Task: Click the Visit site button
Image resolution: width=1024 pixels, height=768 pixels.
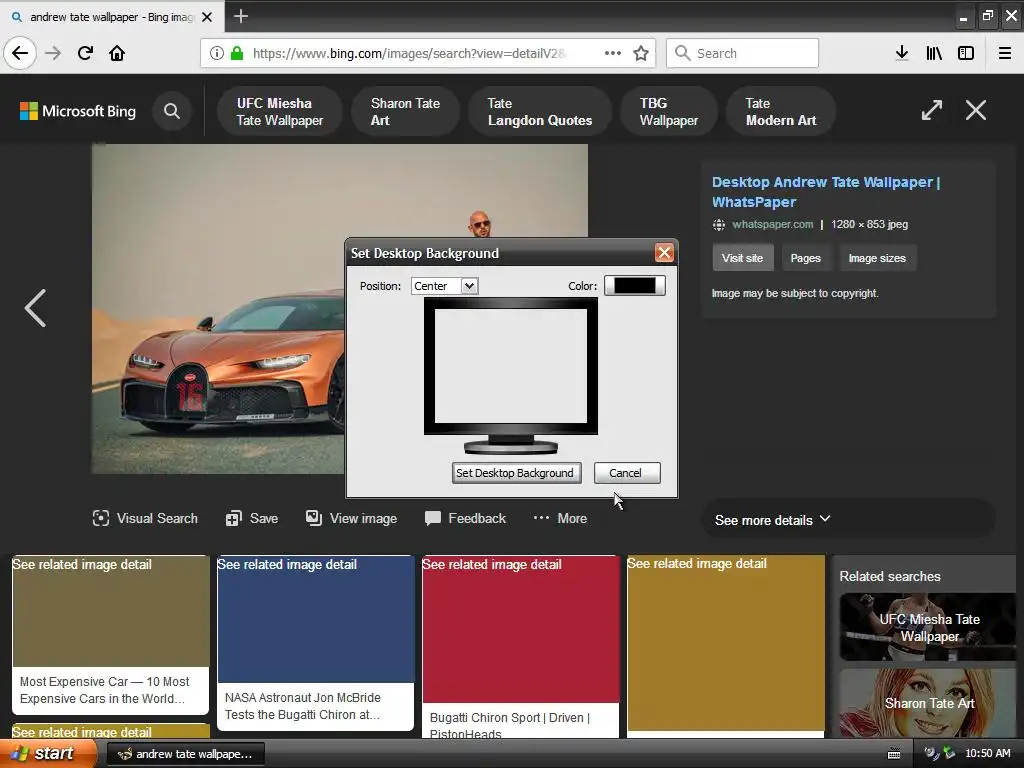Action: pyautogui.click(x=743, y=258)
